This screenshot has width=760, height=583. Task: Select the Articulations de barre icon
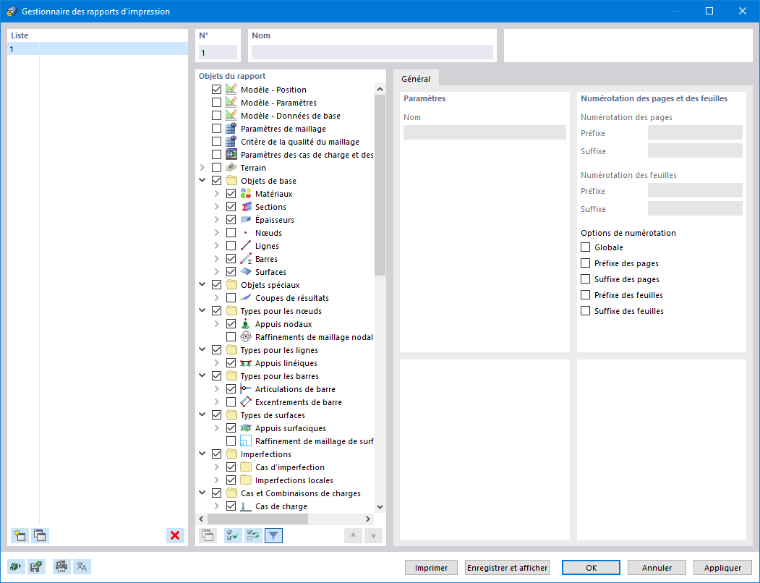246,389
